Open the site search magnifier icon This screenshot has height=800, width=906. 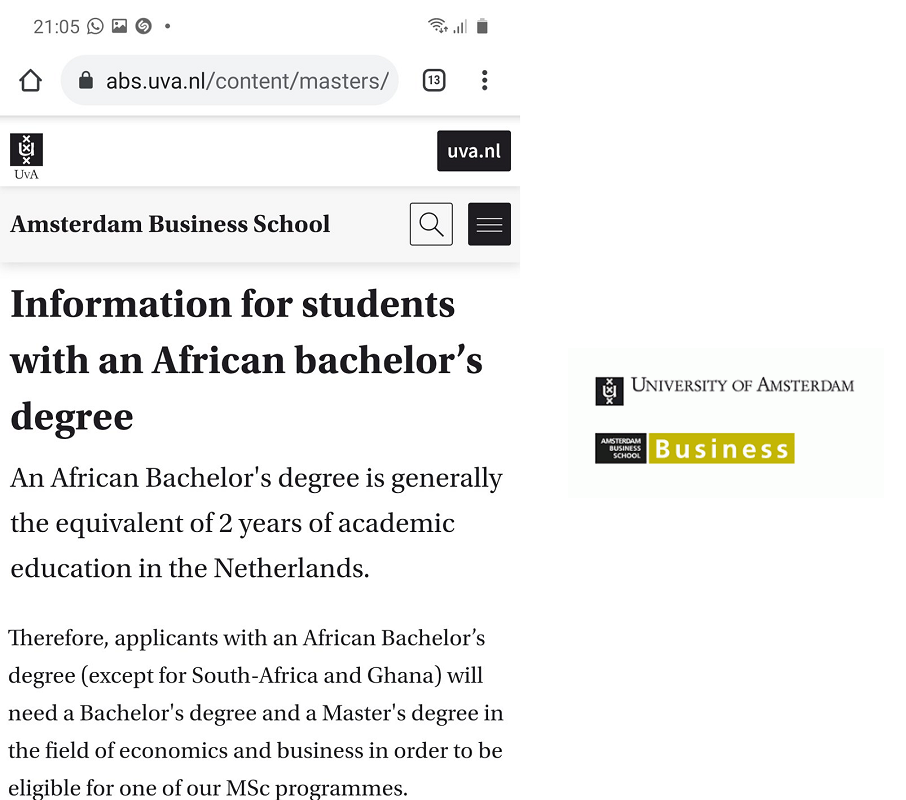pyautogui.click(x=431, y=224)
